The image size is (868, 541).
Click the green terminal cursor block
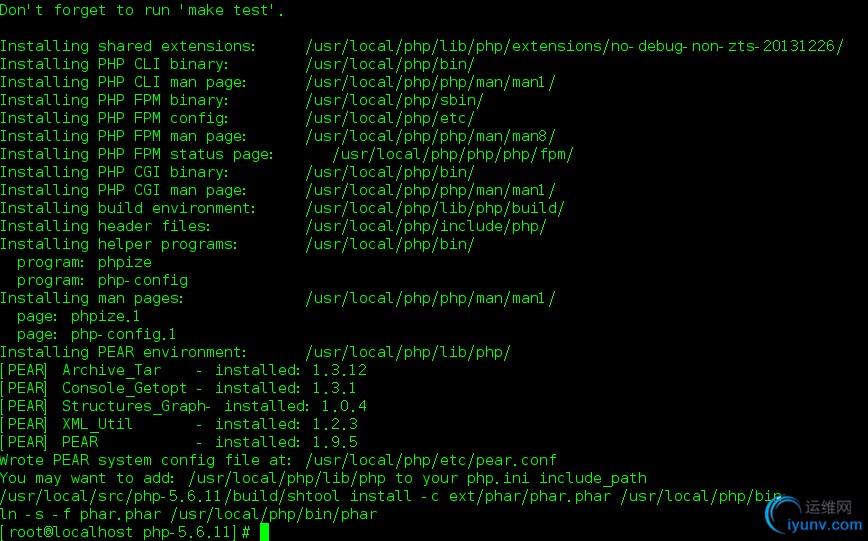coord(265,532)
